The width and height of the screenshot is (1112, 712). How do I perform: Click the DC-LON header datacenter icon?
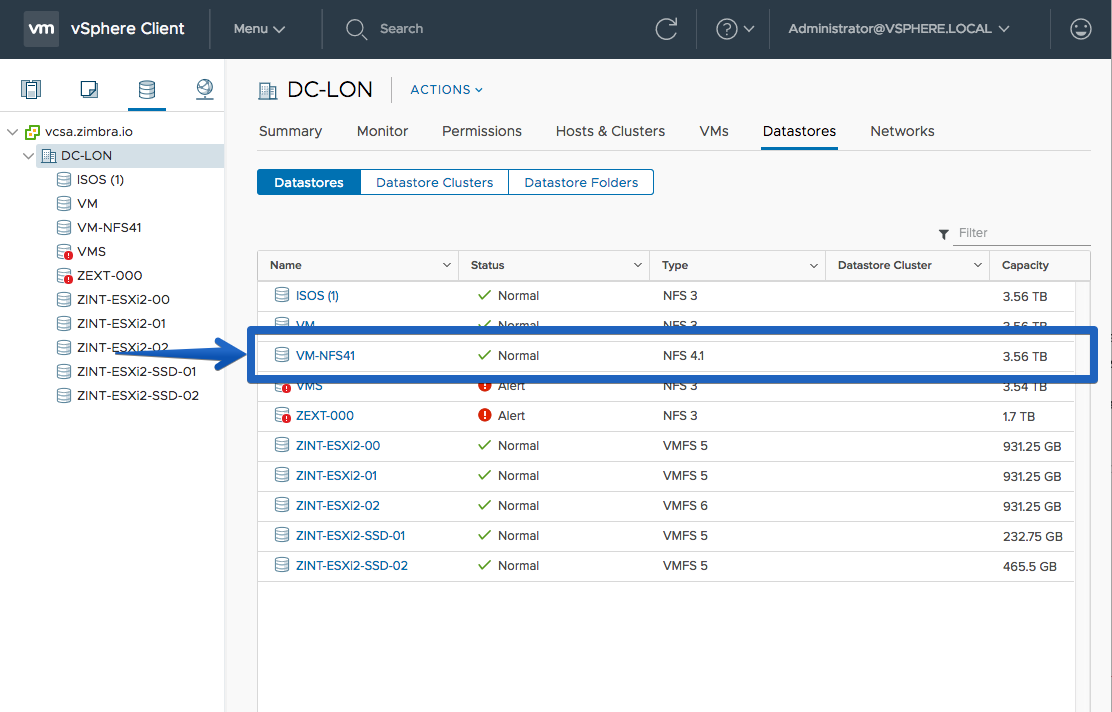click(267, 90)
